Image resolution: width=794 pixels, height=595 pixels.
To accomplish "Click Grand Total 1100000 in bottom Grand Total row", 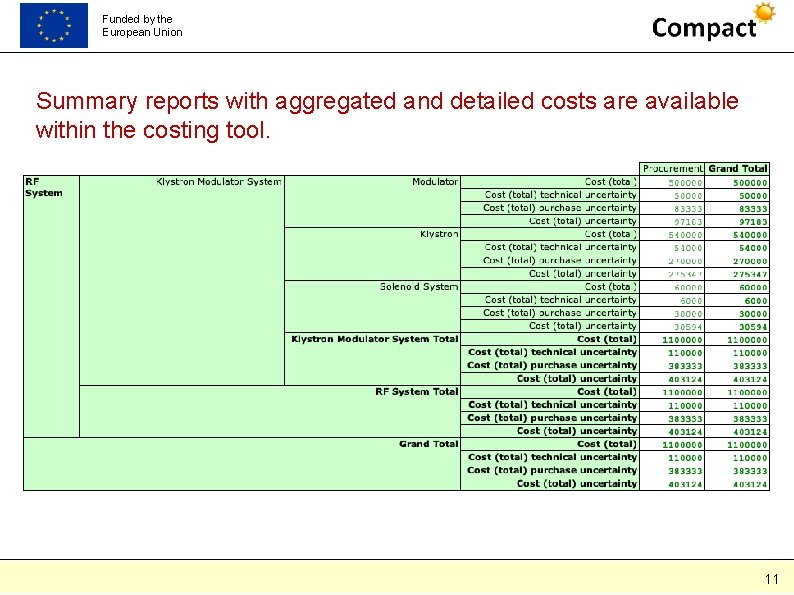I will [747, 445].
